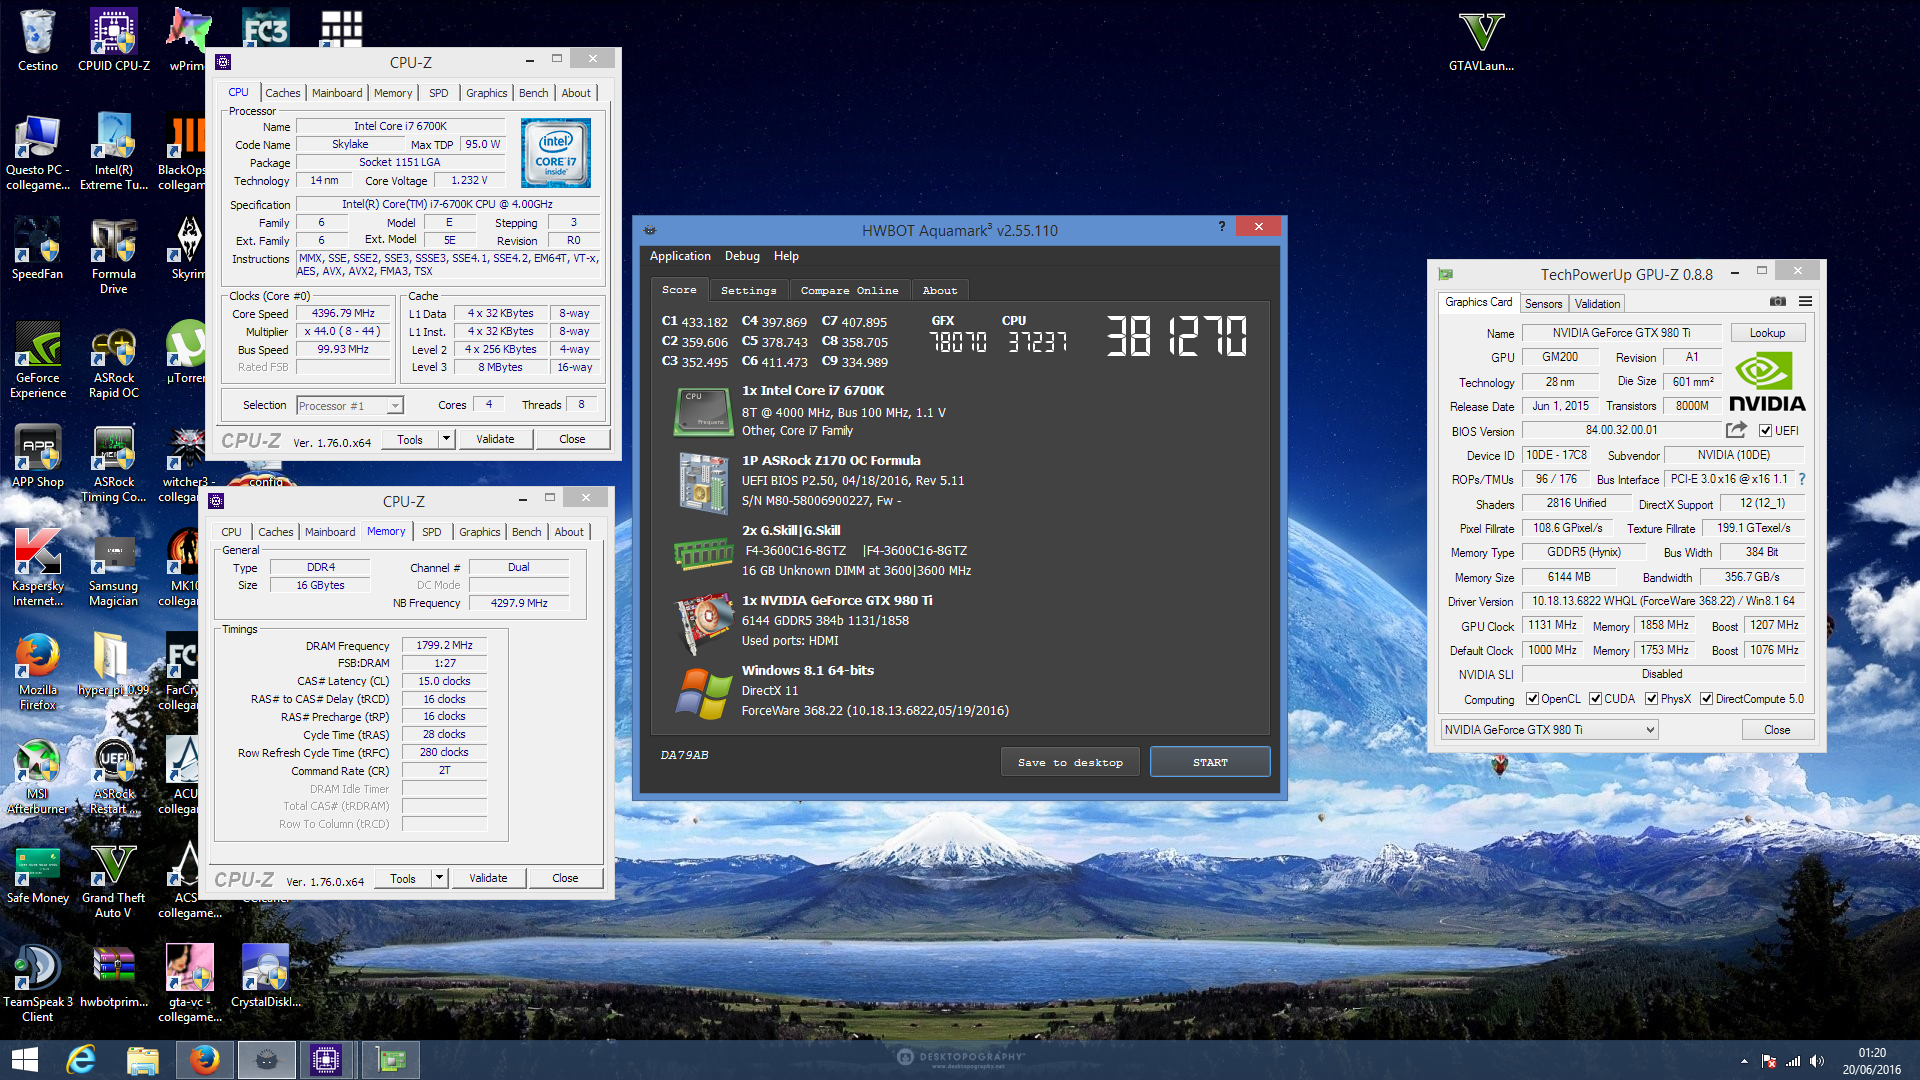This screenshot has width=1920, height=1080.
Task: Take GPU-Z screenshot via camera icon
Action: pos(1778,301)
